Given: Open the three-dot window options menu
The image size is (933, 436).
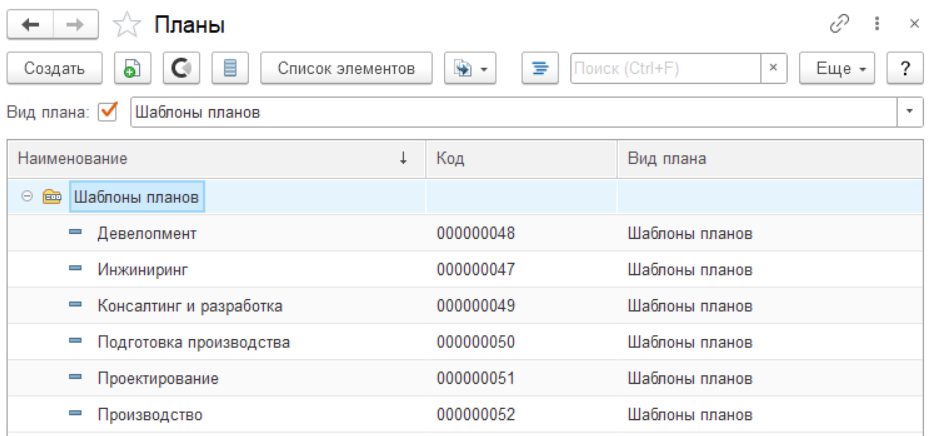Looking at the screenshot, I should (x=877, y=23).
